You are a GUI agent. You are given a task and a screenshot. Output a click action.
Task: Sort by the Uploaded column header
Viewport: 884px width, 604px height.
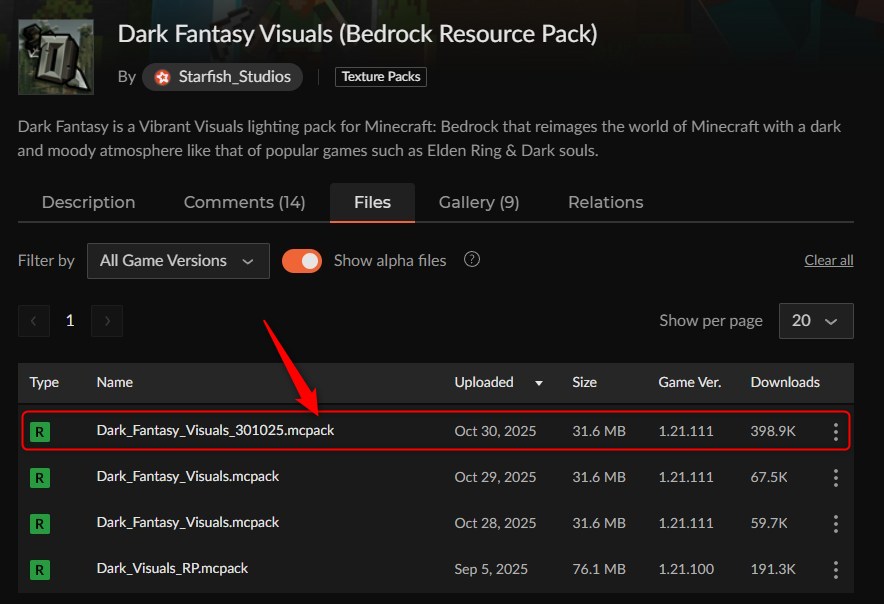(x=484, y=382)
